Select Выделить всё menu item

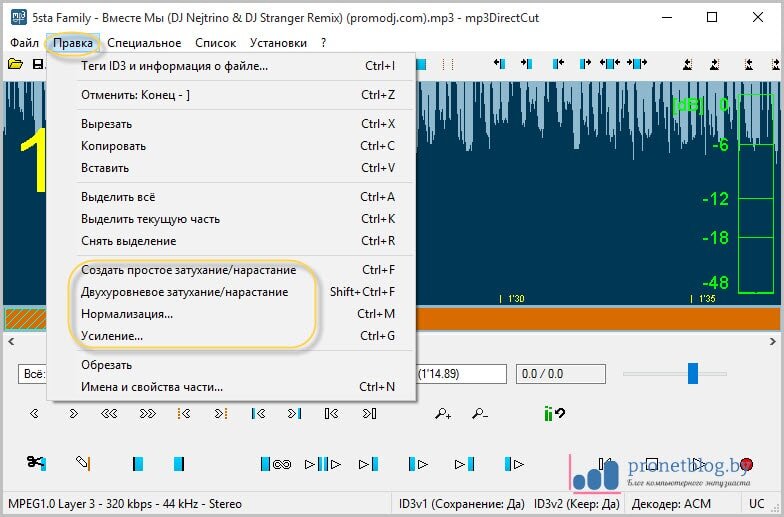click(x=231, y=197)
